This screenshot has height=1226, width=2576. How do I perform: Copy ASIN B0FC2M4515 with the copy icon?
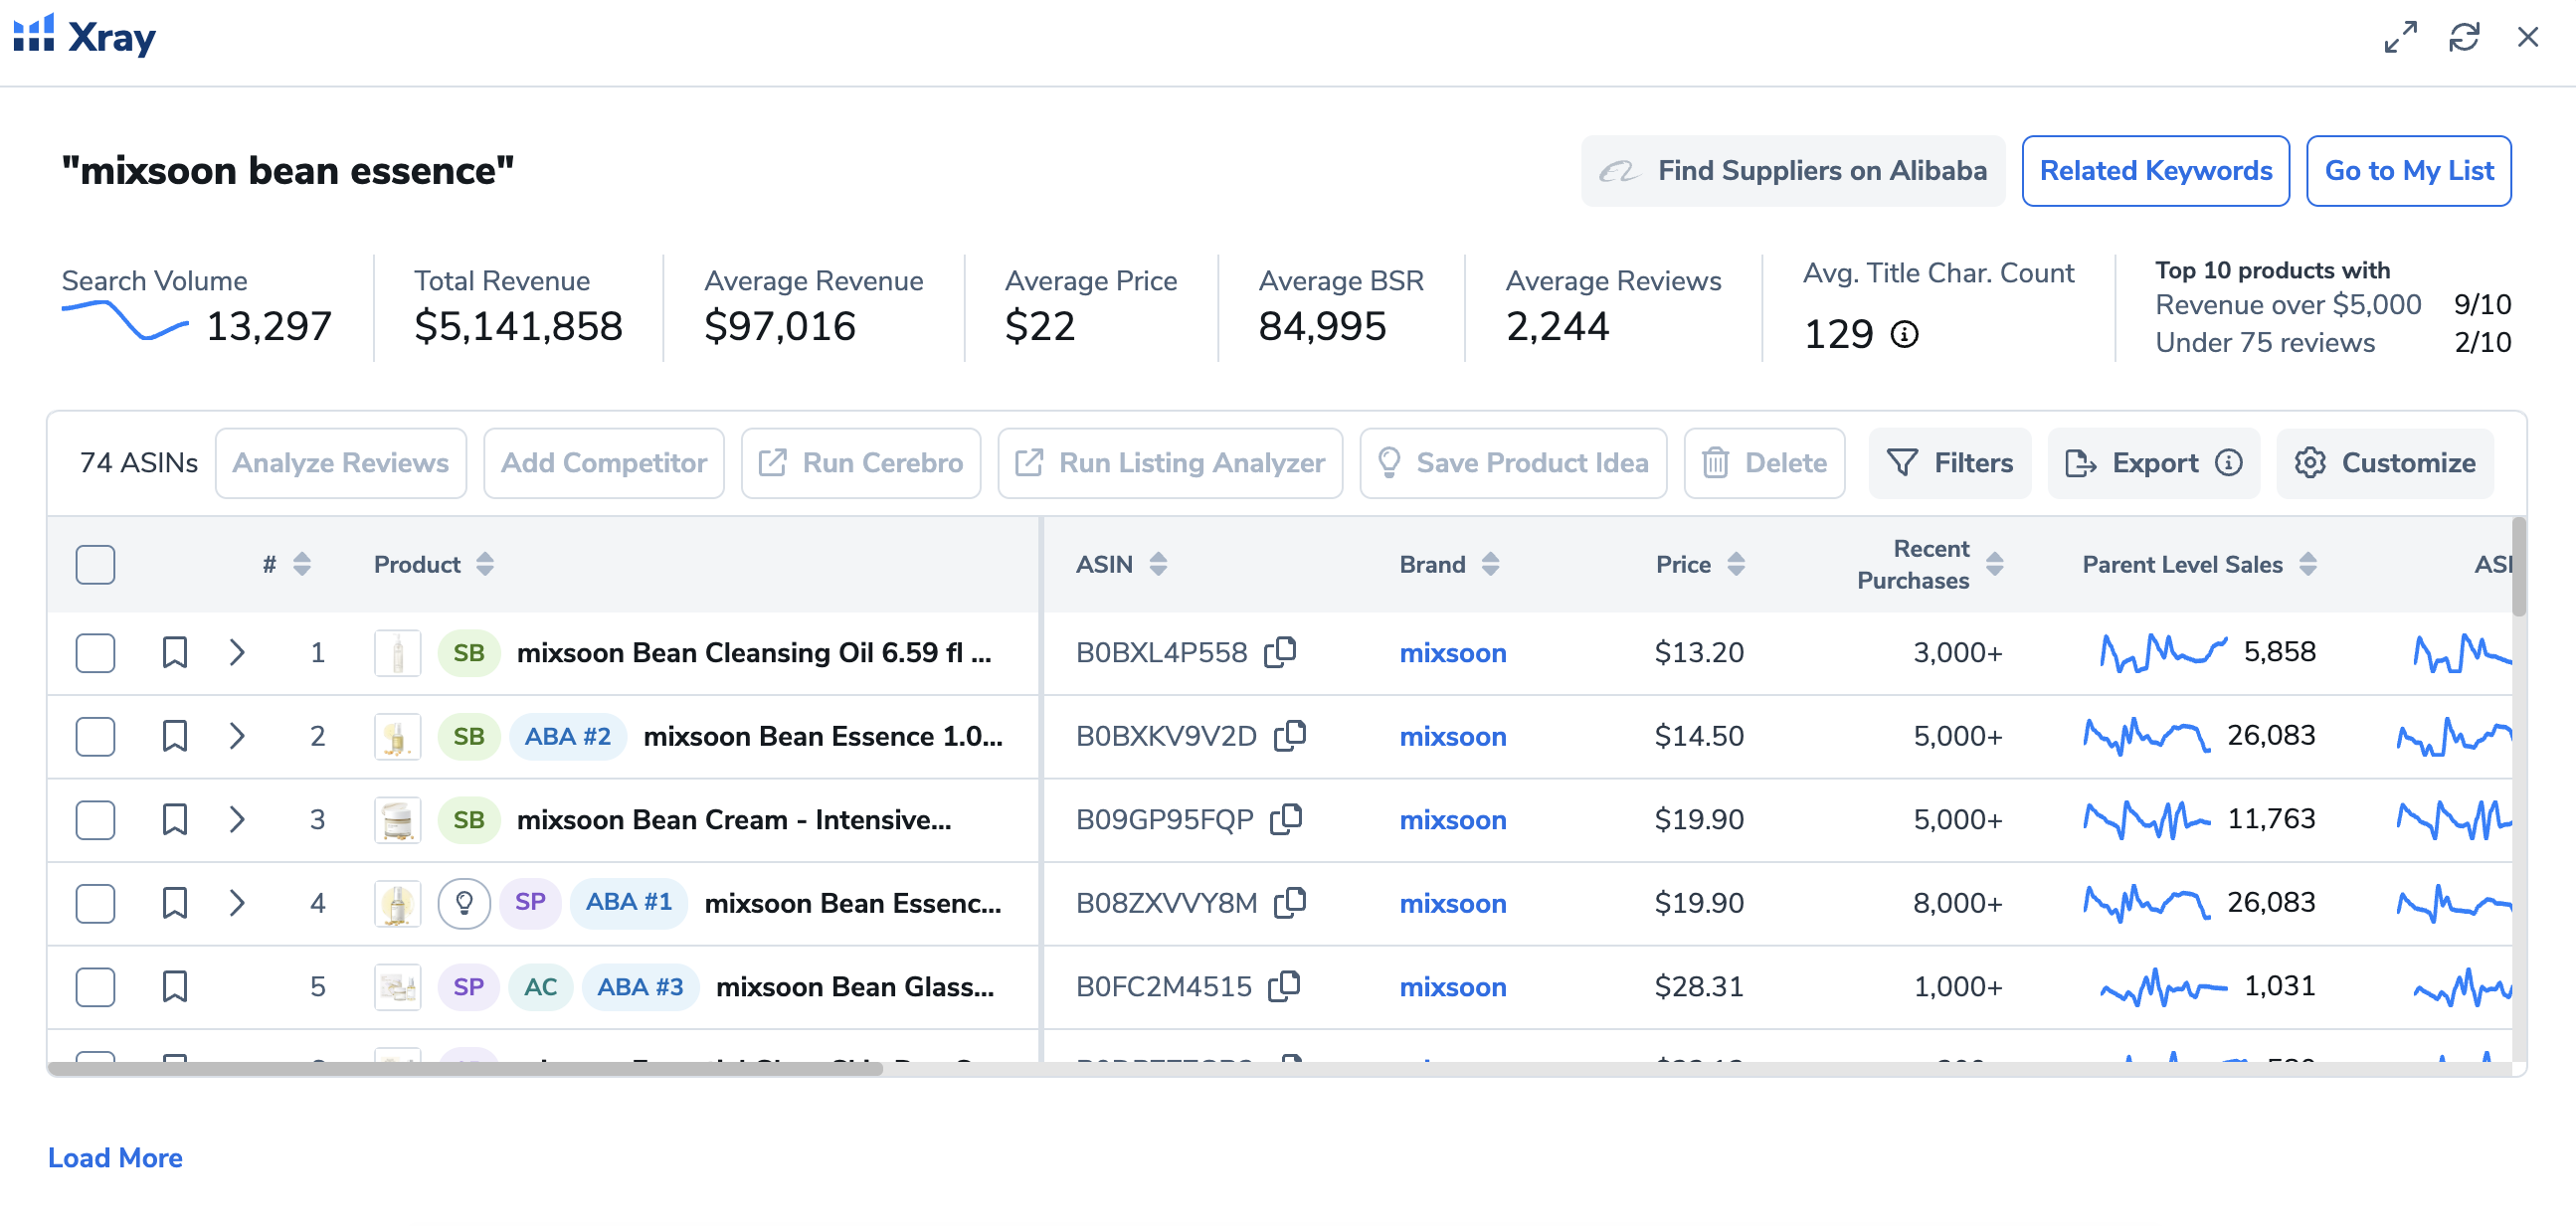[x=1284, y=986]
